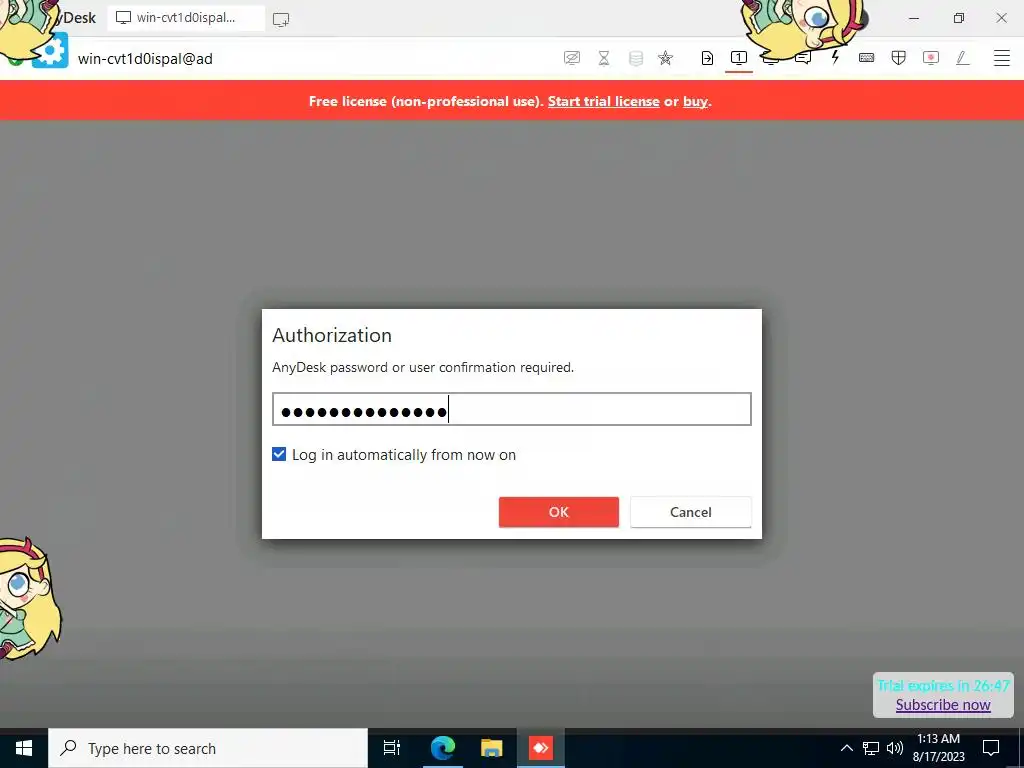
Task: Click AnyDesk icon in taskbar
Action: pos(541,748)
